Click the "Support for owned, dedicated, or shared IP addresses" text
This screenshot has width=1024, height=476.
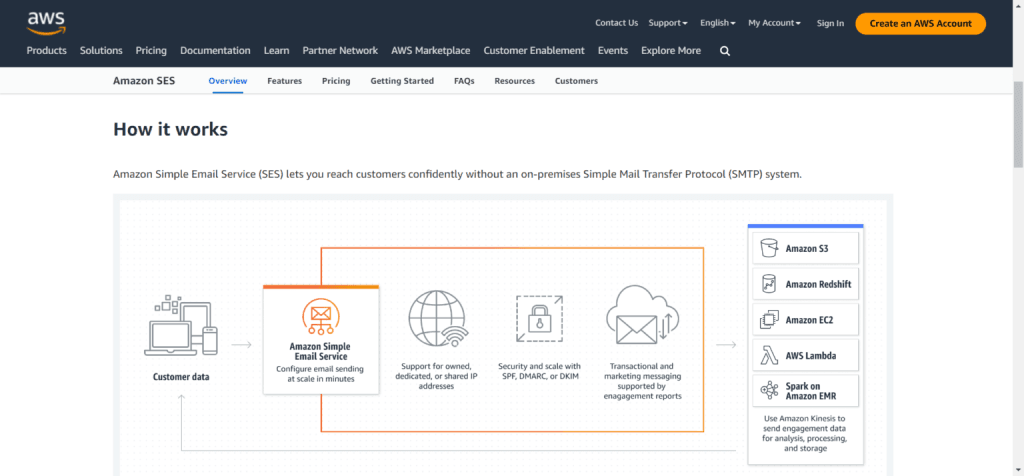click(436, 376)
